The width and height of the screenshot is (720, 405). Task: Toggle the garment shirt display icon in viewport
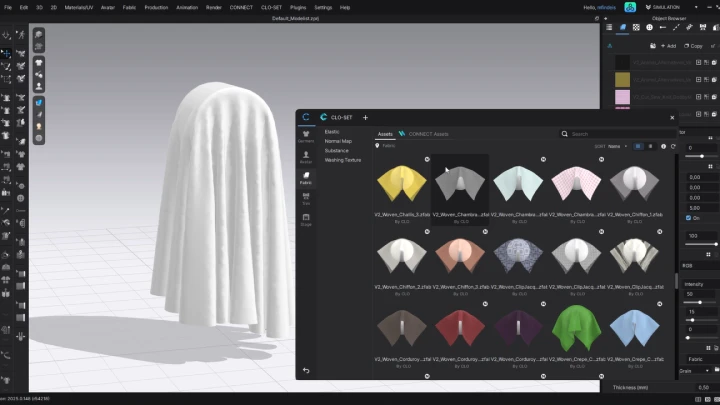pyautogui.click(x=39, y=62)
